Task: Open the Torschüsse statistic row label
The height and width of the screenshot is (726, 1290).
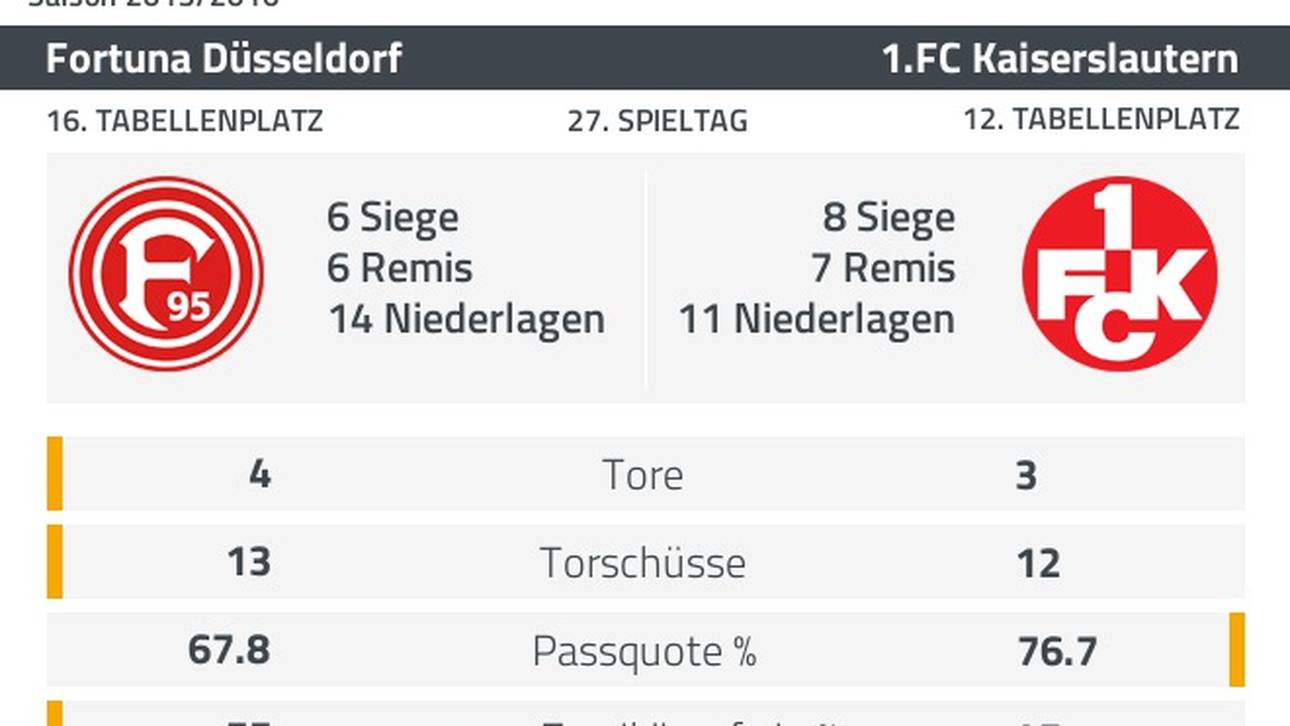Action: click(643, 563)
